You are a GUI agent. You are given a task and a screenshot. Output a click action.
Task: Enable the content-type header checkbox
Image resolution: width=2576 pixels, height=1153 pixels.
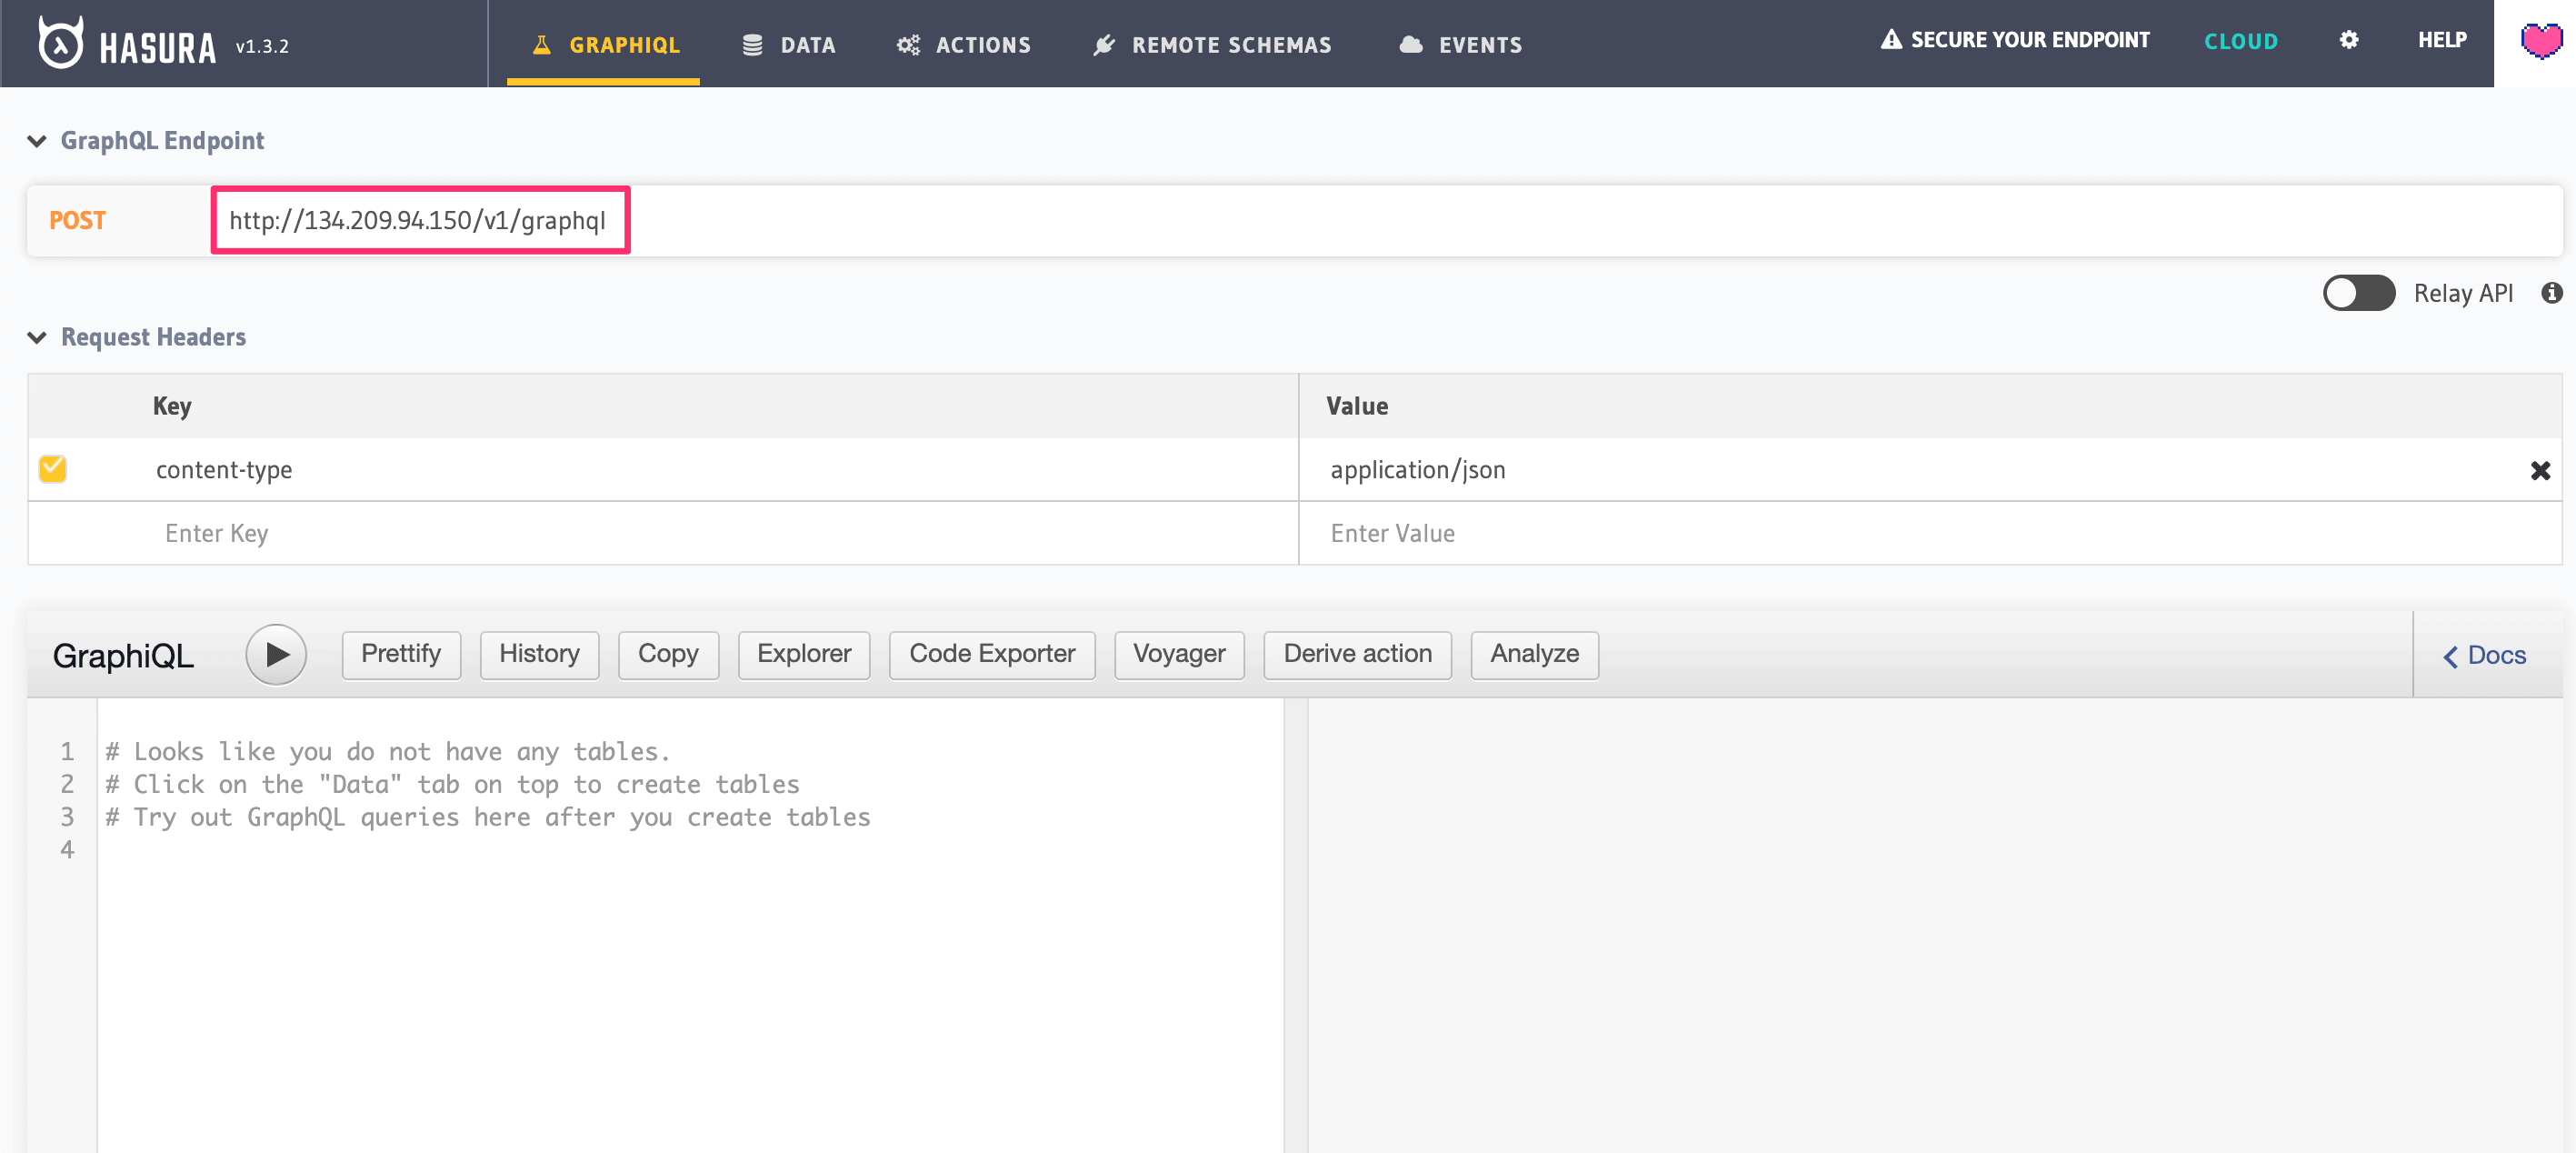coord(51,470)
